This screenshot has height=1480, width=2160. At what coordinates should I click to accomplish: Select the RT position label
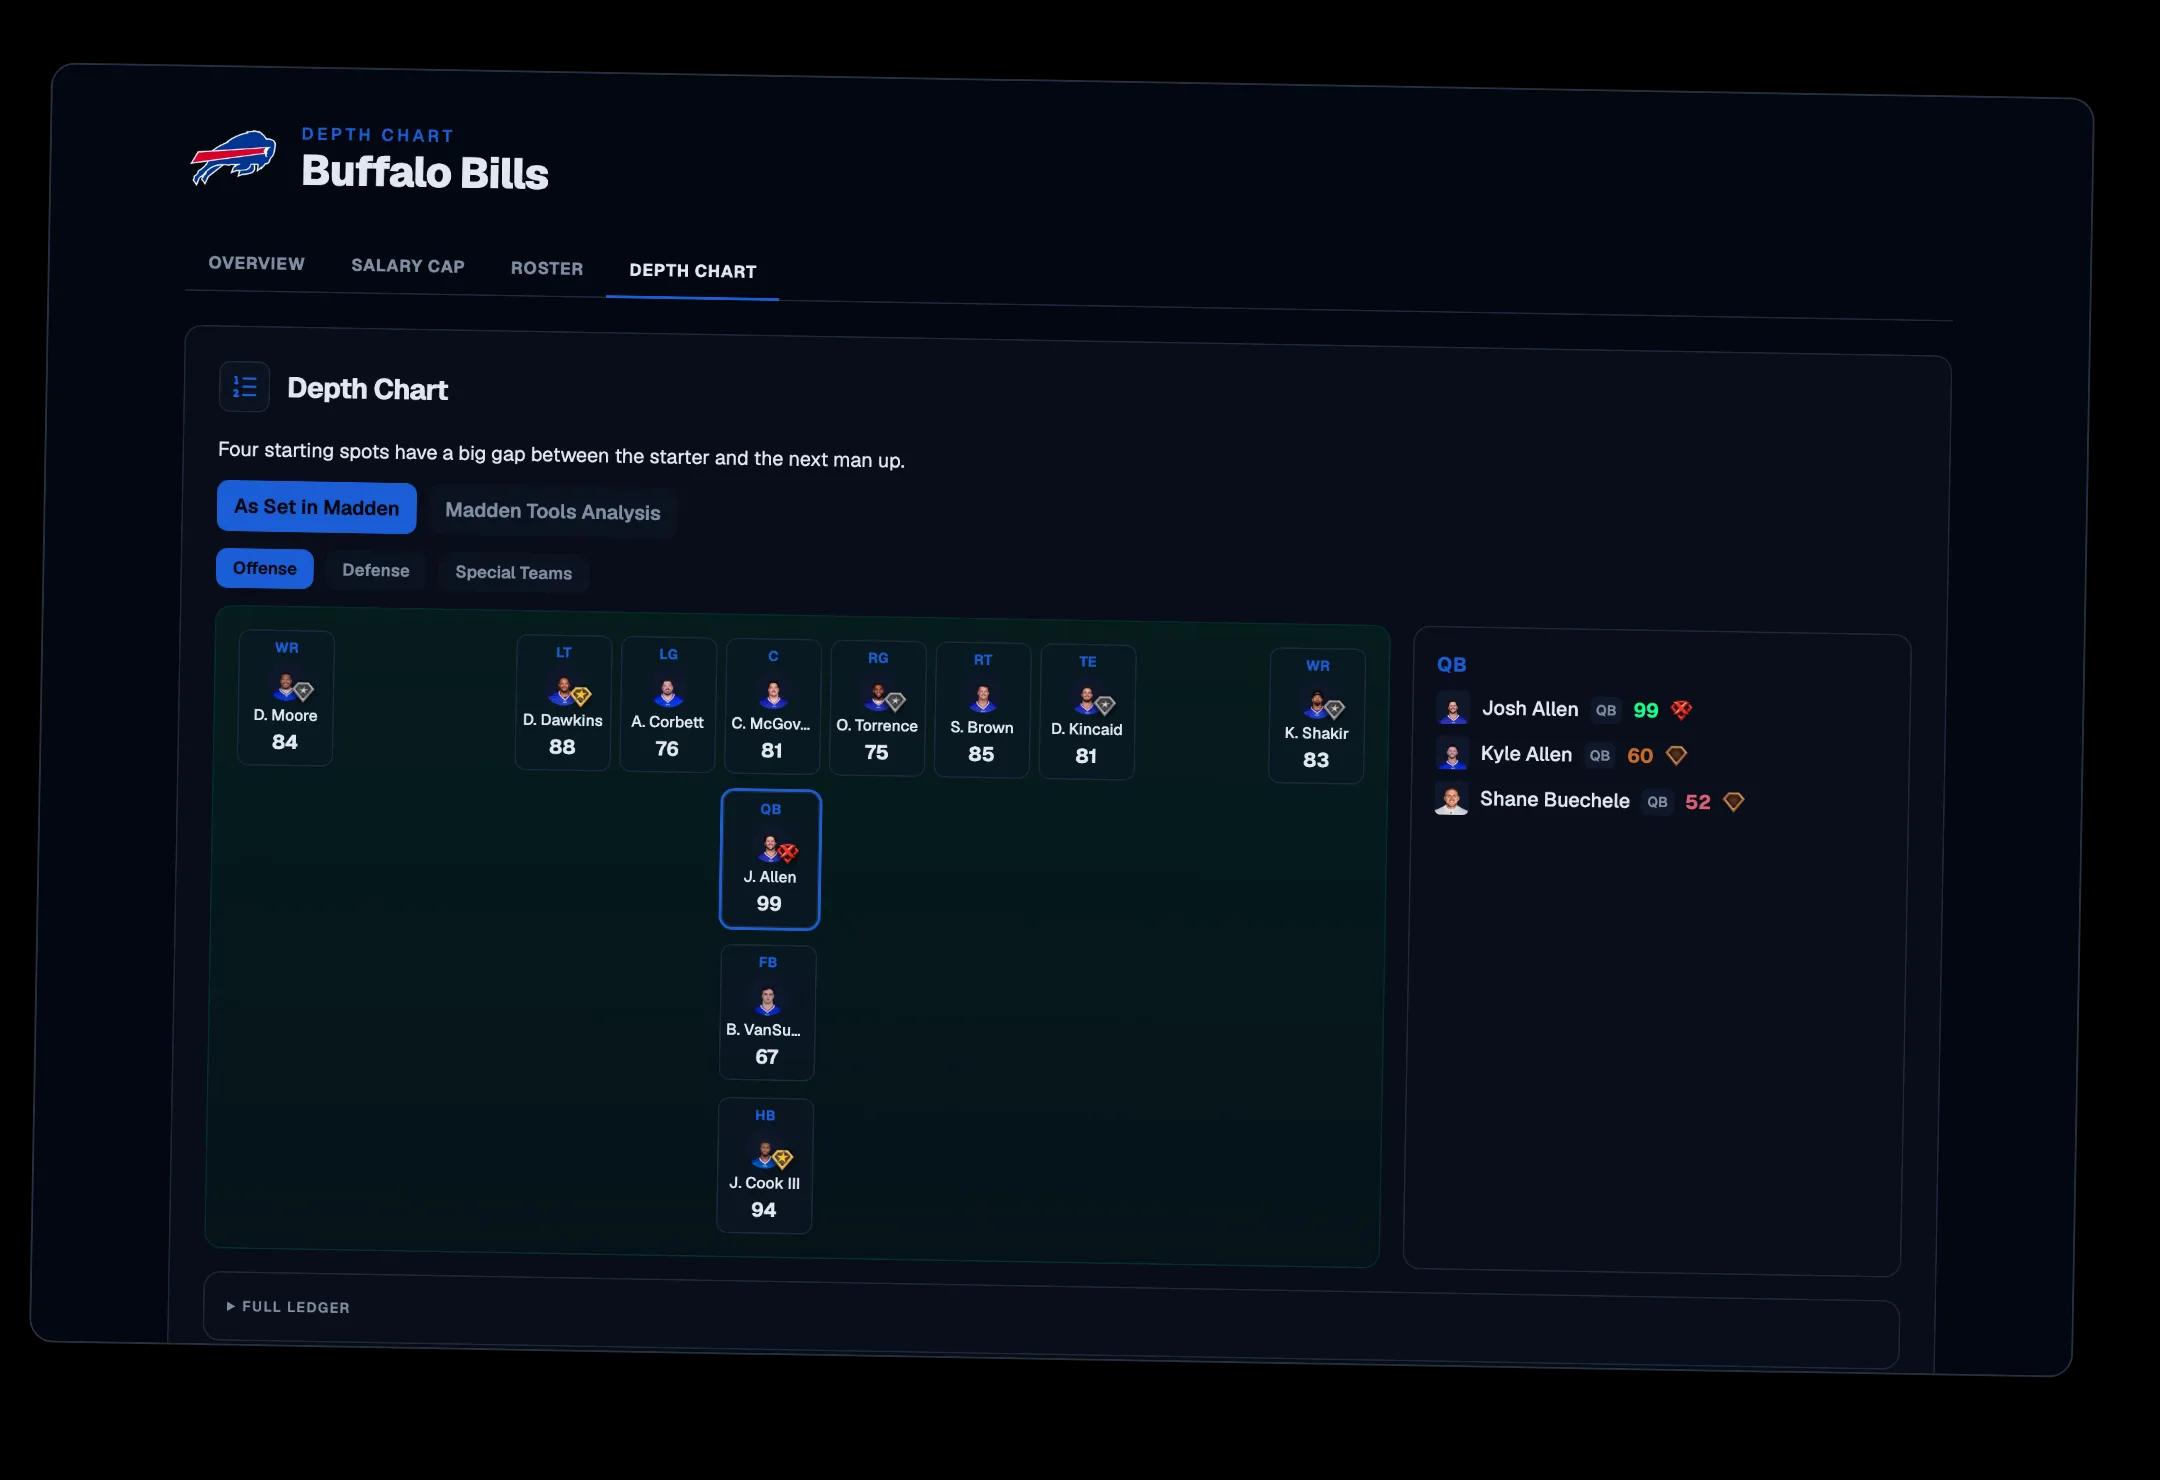click(x=983, y=660)
